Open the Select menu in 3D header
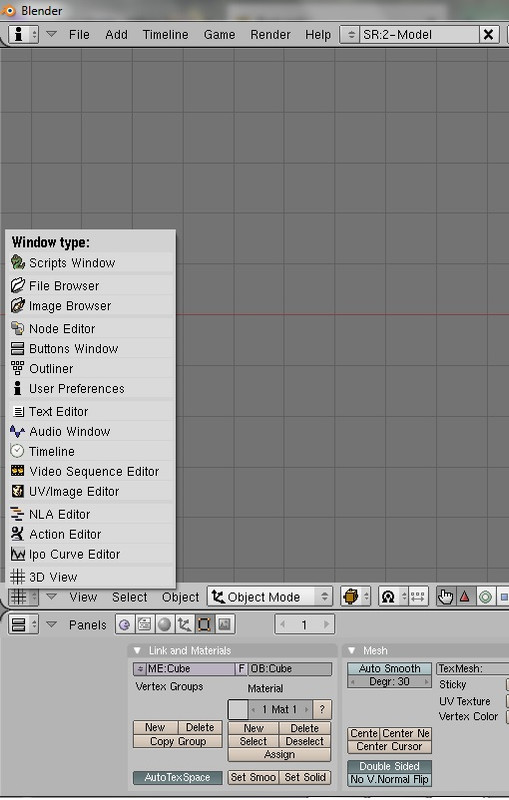 (130, 597)
